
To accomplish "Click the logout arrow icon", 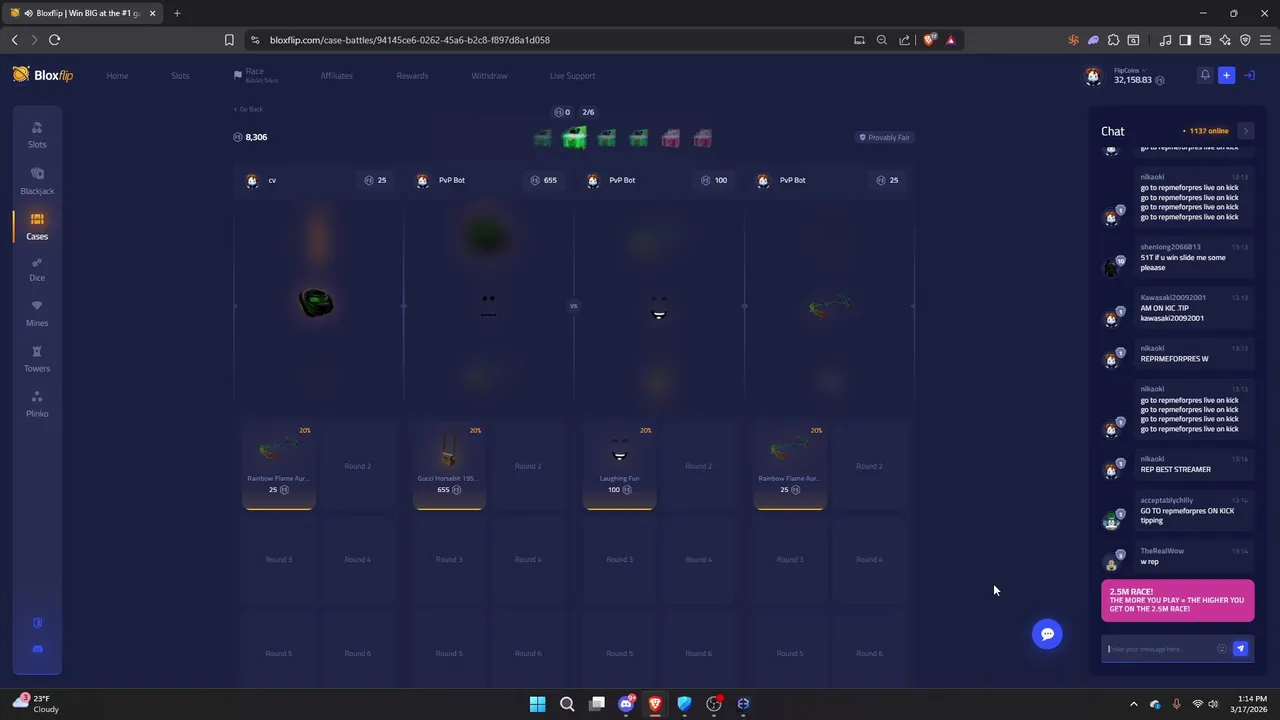I will point(1249,75).
